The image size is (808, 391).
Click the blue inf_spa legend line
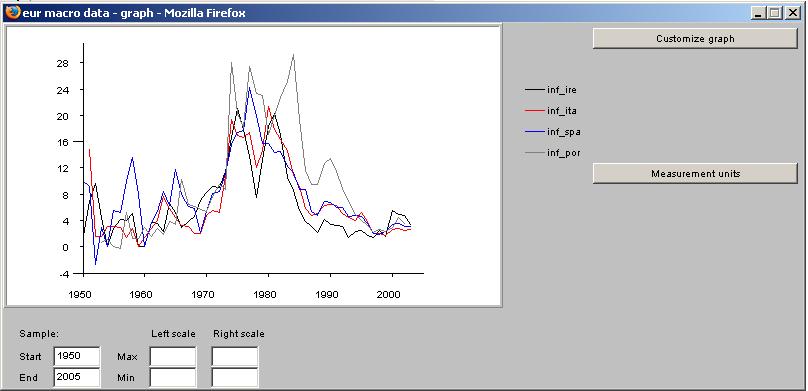(x=535, y=132)
